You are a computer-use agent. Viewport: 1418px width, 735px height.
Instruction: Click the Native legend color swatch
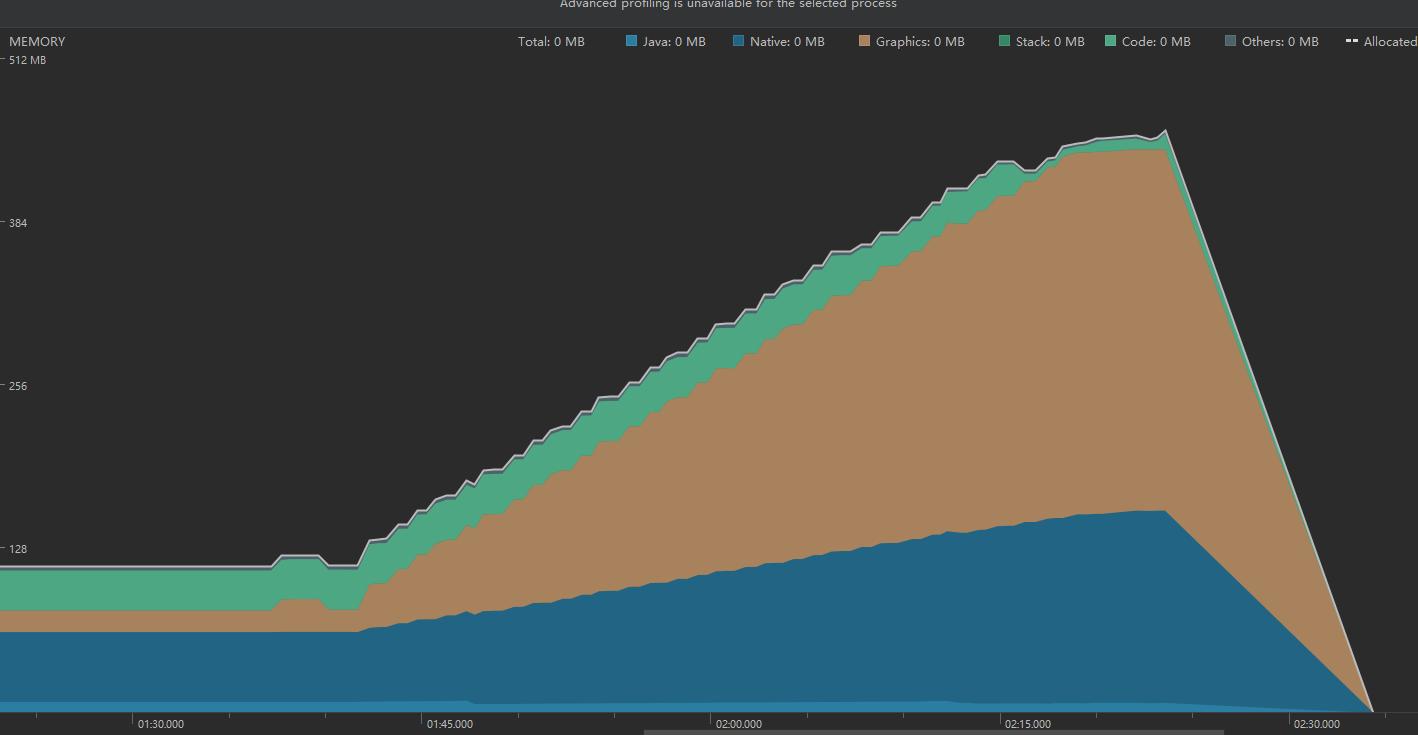738,41
